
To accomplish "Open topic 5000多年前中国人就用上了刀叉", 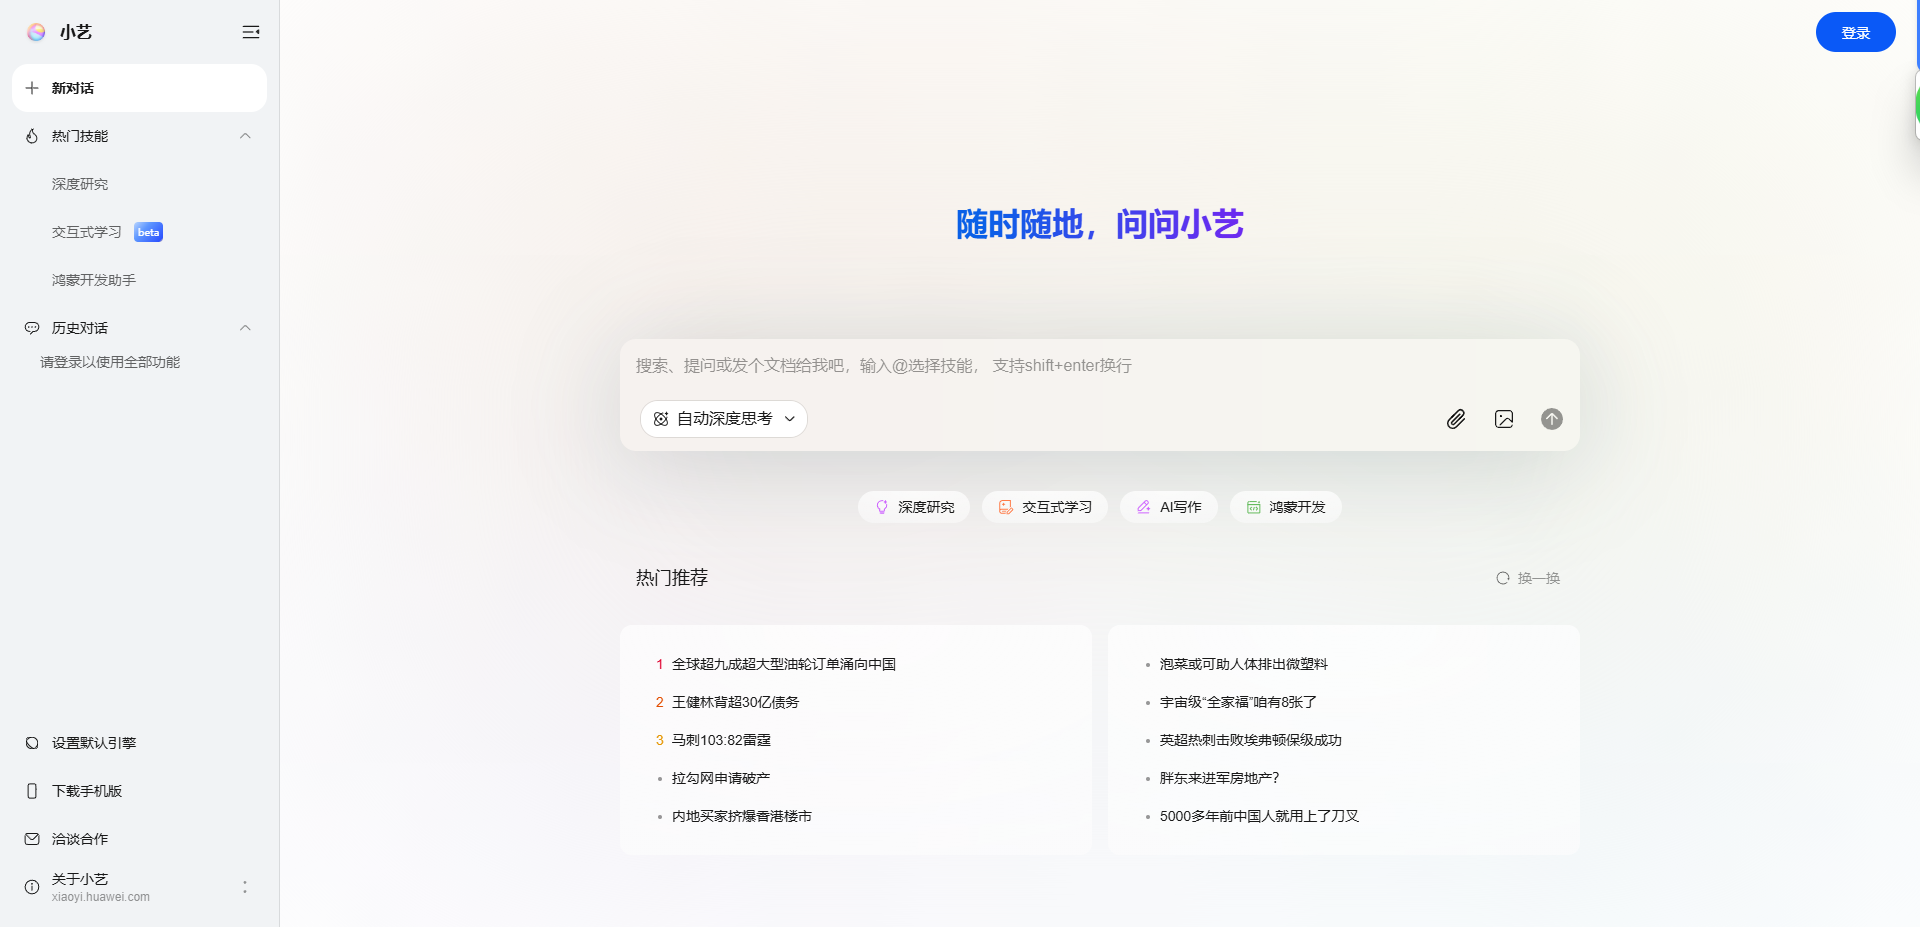I will click(x=1260, y=816).
